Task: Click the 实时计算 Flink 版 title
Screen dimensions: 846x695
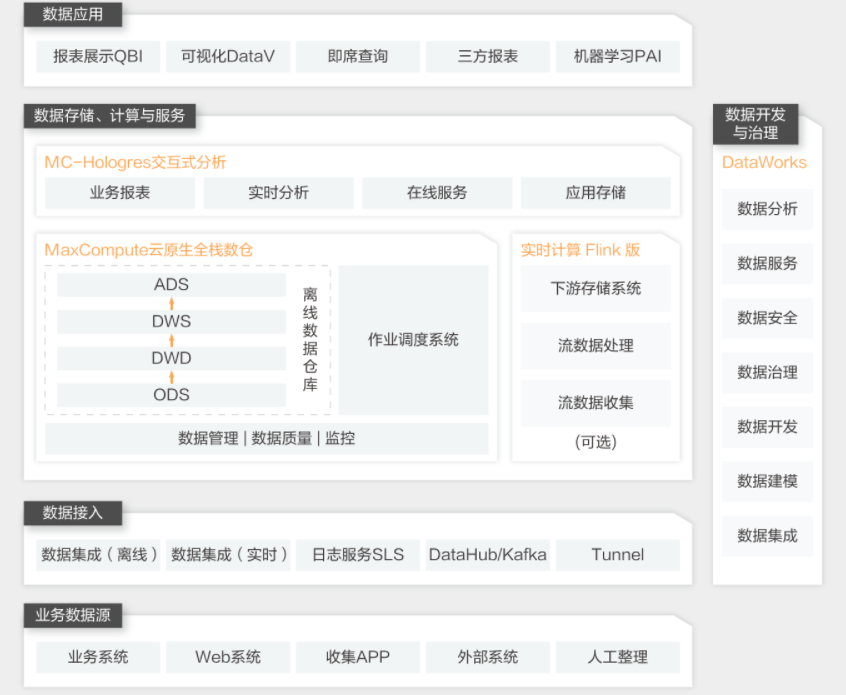Action: point(580,250)
